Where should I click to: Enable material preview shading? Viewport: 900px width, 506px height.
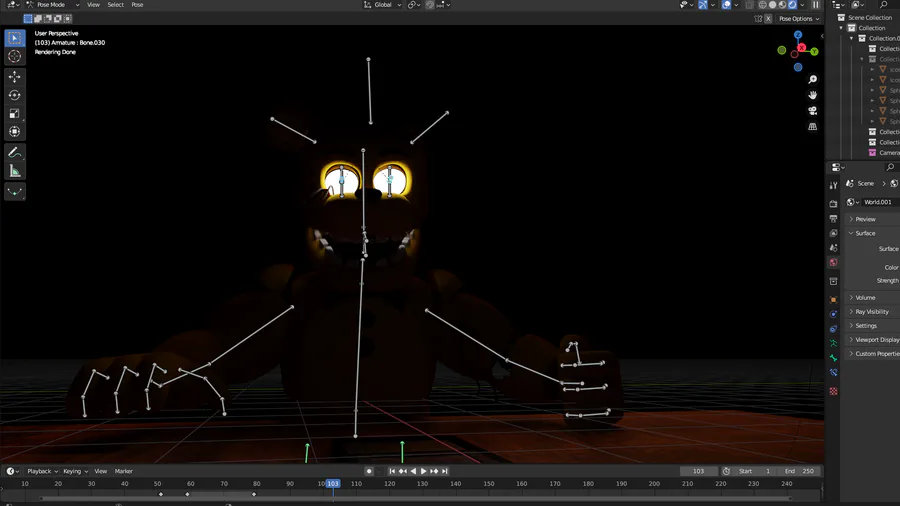782,5
